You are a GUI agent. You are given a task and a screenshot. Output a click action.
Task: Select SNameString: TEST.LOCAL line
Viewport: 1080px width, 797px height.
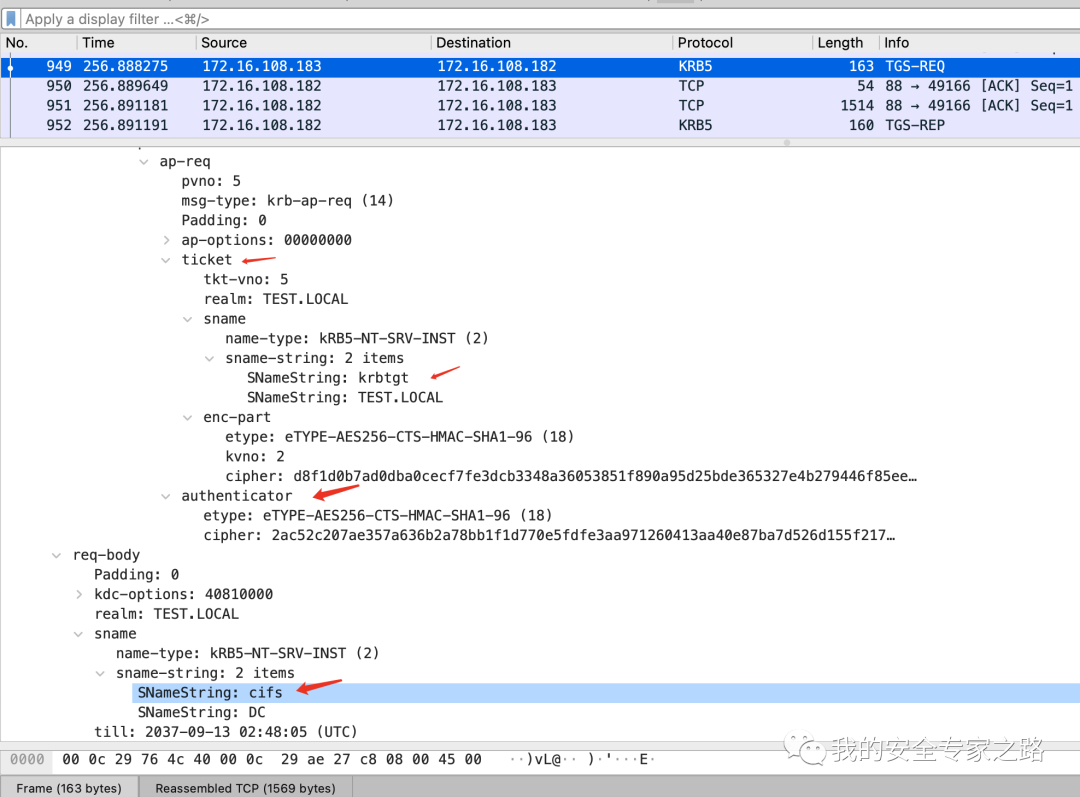pyautogui.click(x=345, y=398)
